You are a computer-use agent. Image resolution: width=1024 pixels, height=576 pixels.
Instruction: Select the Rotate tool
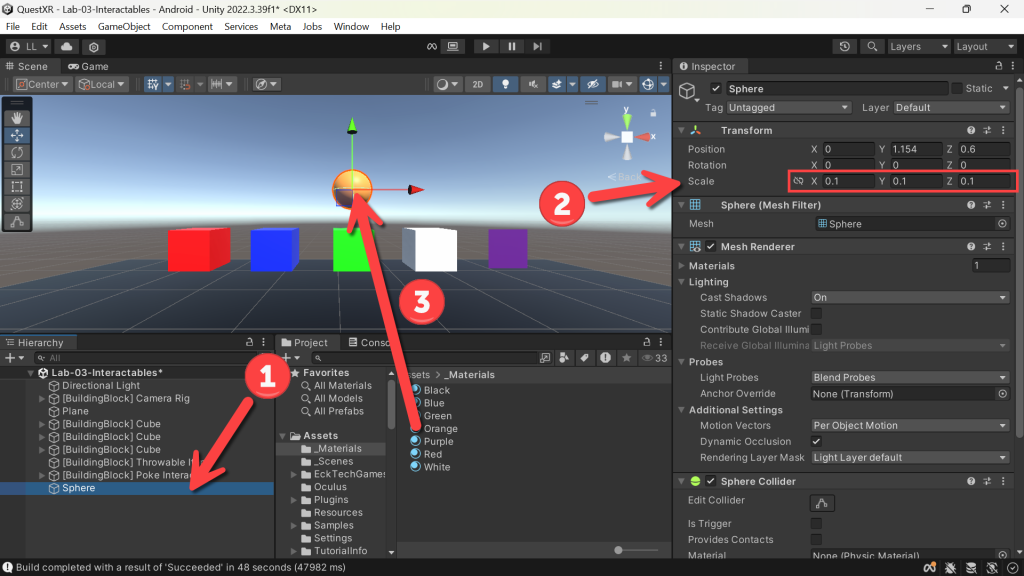[17, 152]
